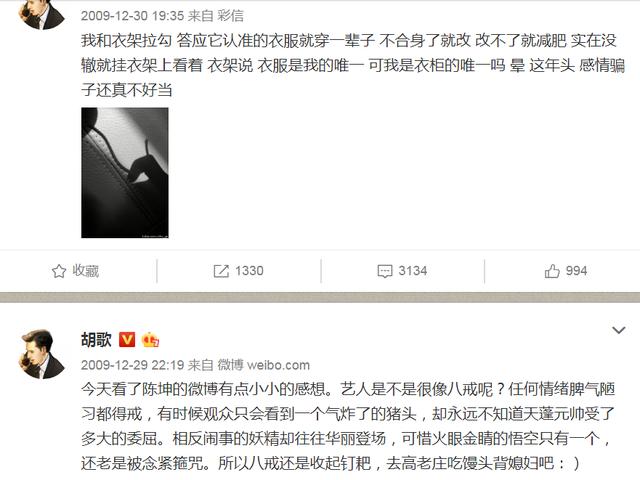Click the repost share icon

221,271
